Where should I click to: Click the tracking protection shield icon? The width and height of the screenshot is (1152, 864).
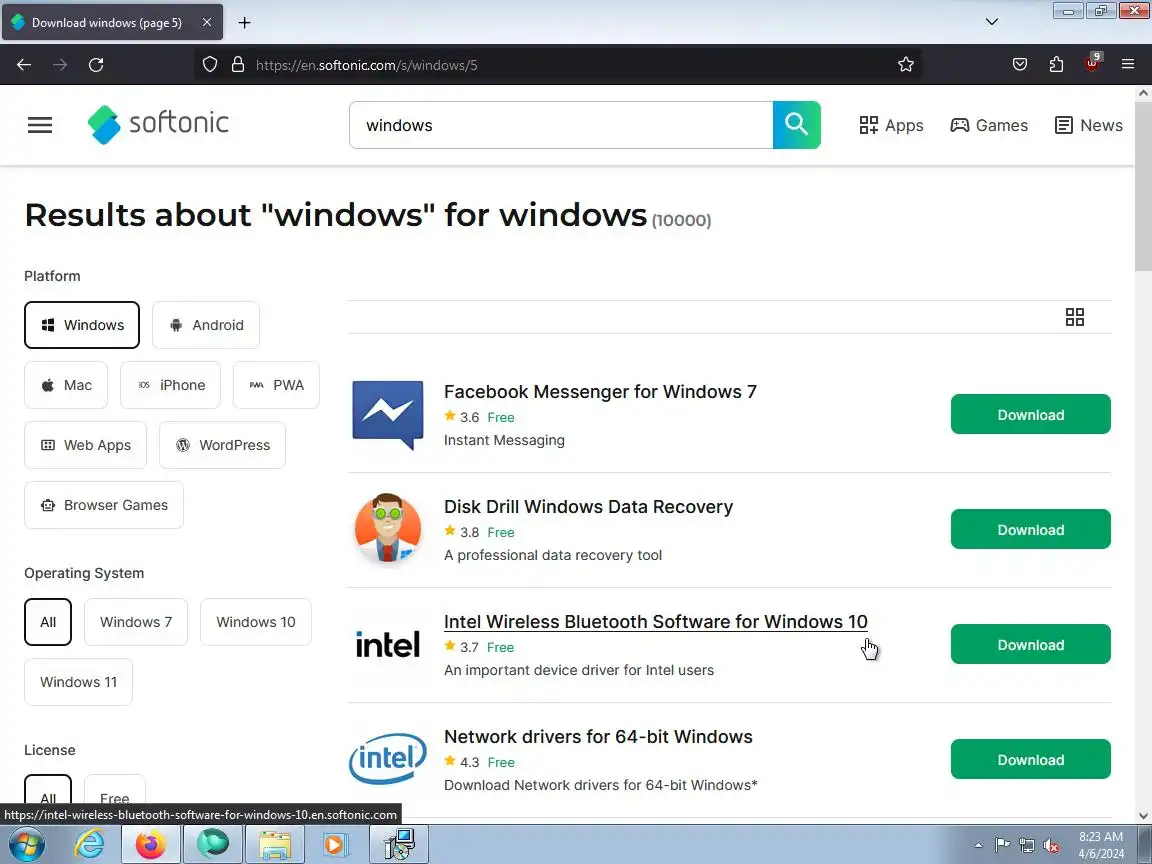point(210,65)
